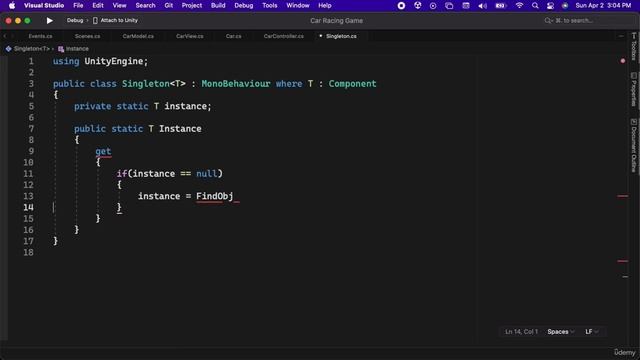
Task: Click the unsaved dot on Singleton.cs tab
Action: [x=320, y=36]
